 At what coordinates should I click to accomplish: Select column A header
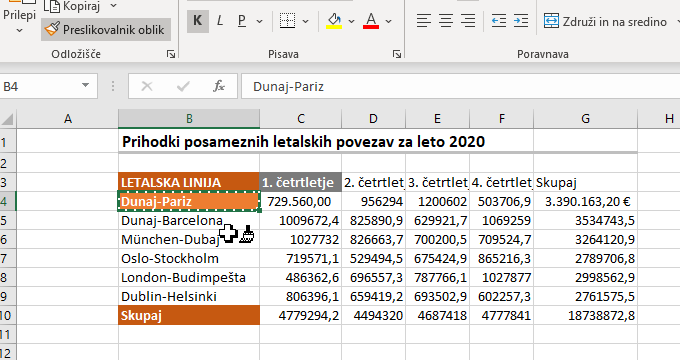click(x=67, y=119)
